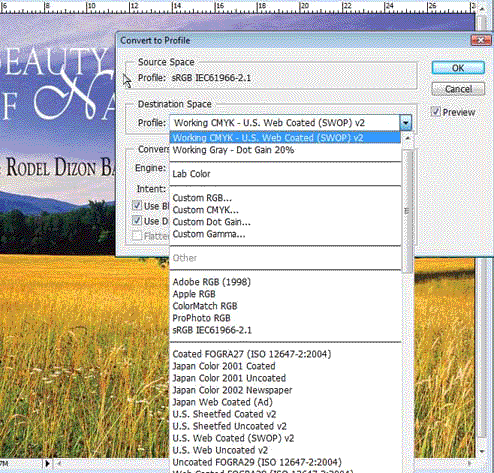Choose Custom Gamma... option
The width and height of the screenshot is (494, 473).
tap(285, 234)
